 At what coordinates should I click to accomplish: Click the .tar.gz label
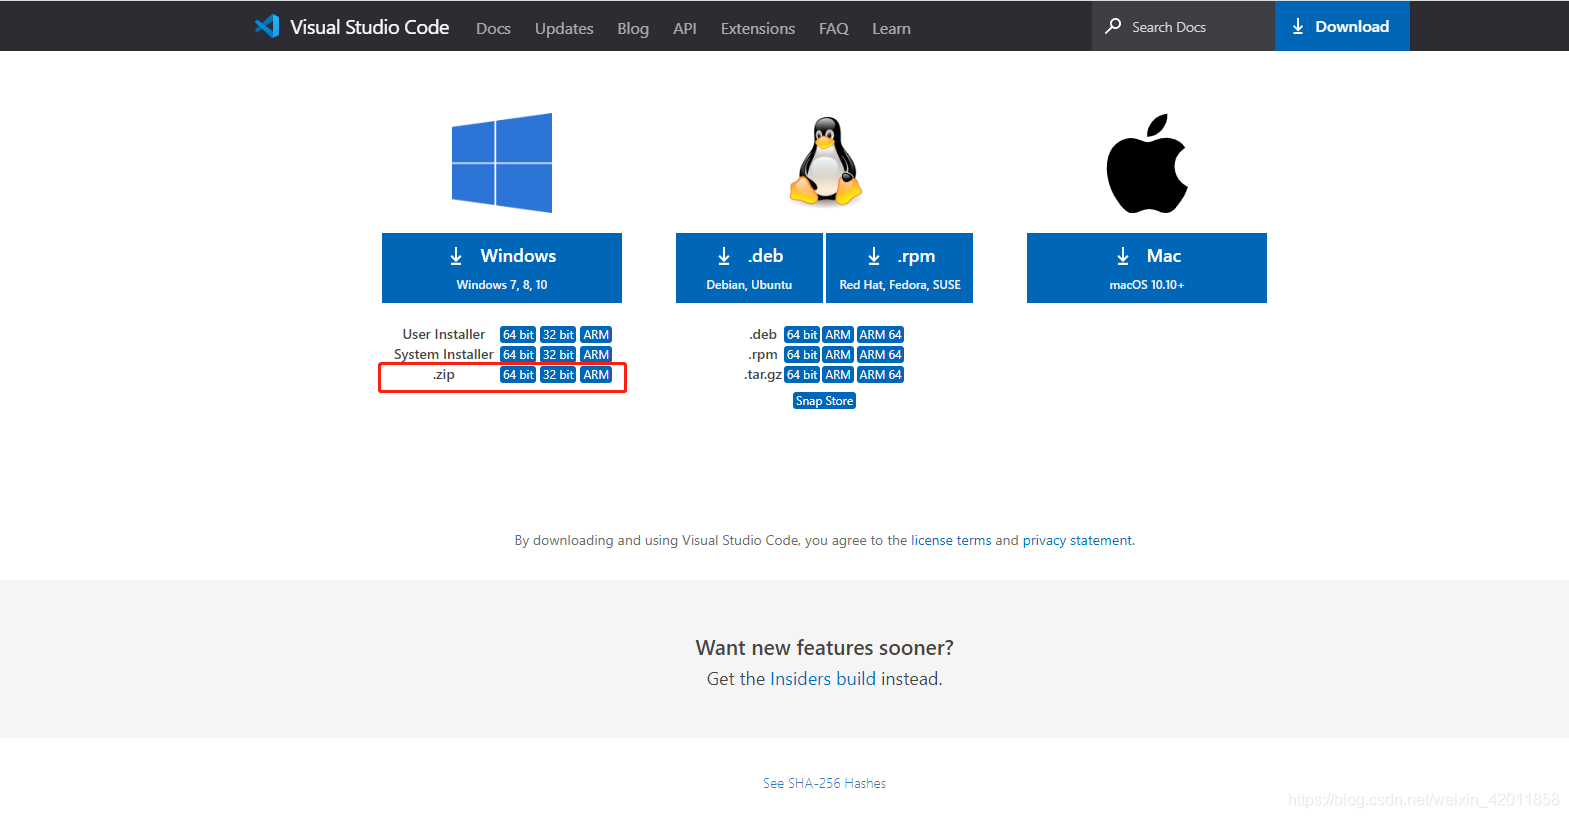pyautogui.click(x=763, y=375)
